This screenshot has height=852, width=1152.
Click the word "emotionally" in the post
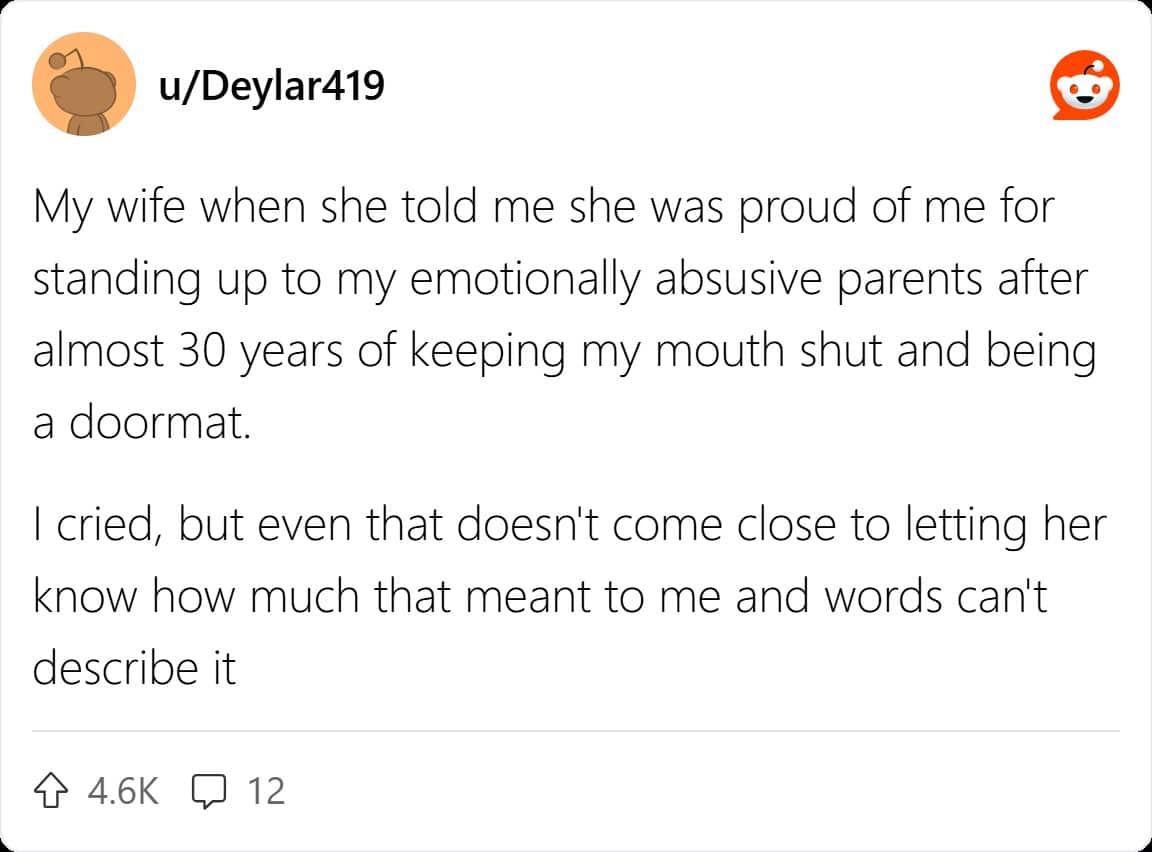[526, 281]
